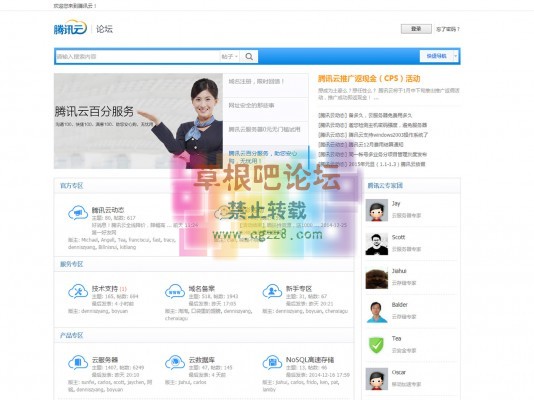
Task: Click the 论坛 title next to logo
Action: (104, 29)
